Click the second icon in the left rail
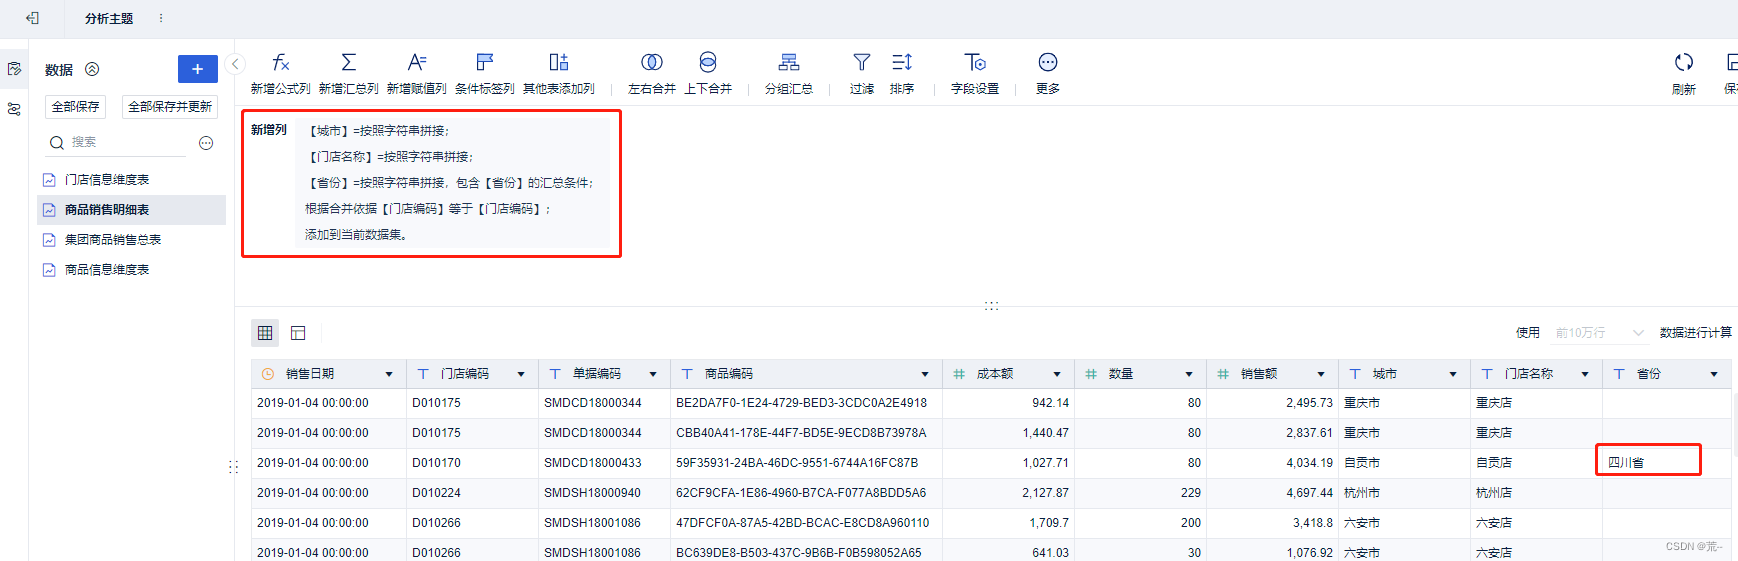This screenshot has width=1738, height=561. click(14, 109)
